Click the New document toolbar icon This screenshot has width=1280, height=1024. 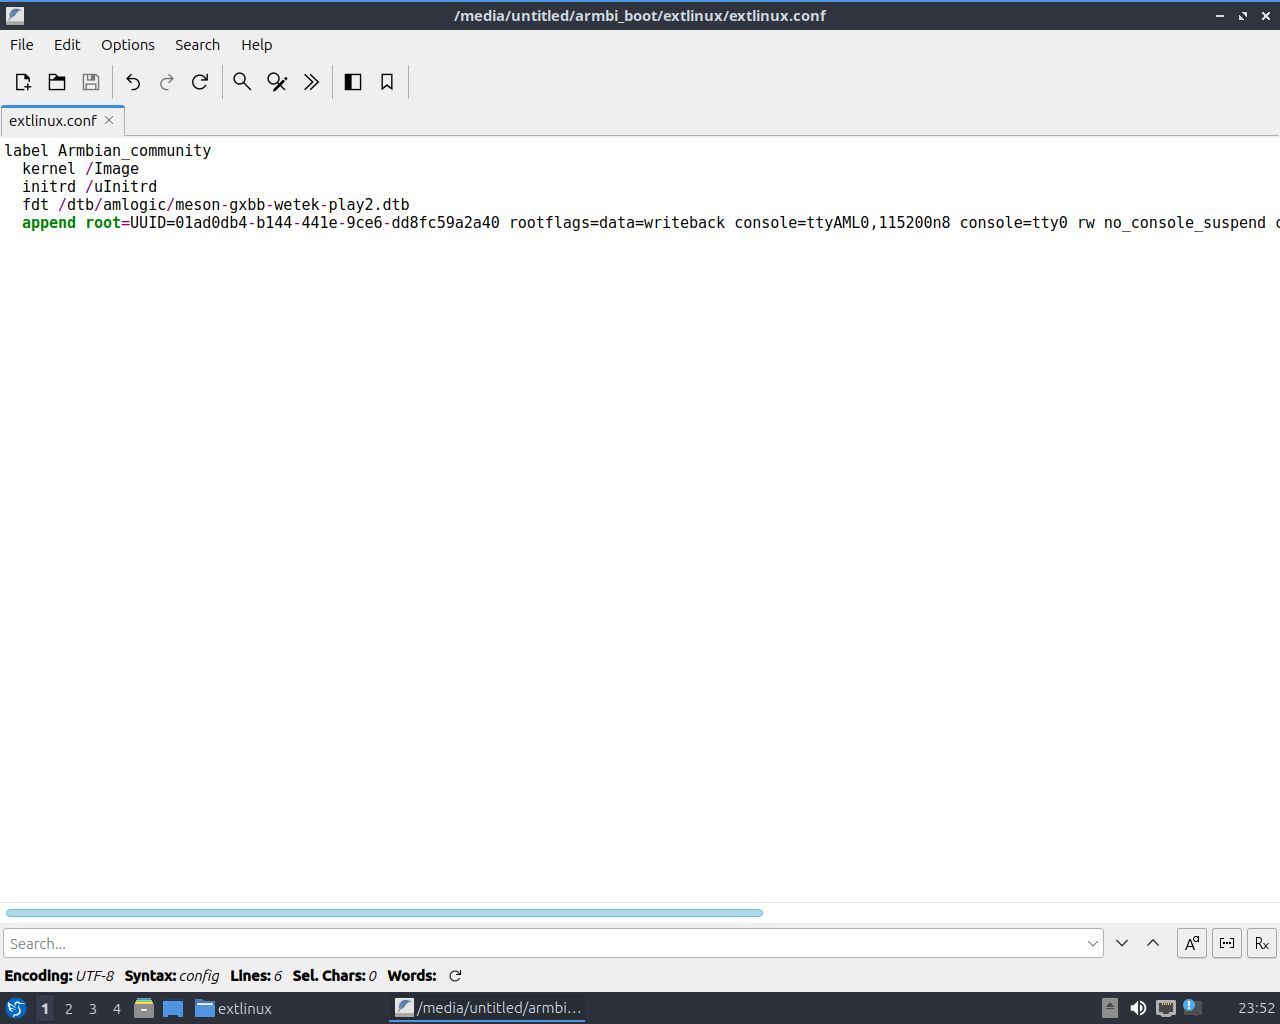[23, 82]
